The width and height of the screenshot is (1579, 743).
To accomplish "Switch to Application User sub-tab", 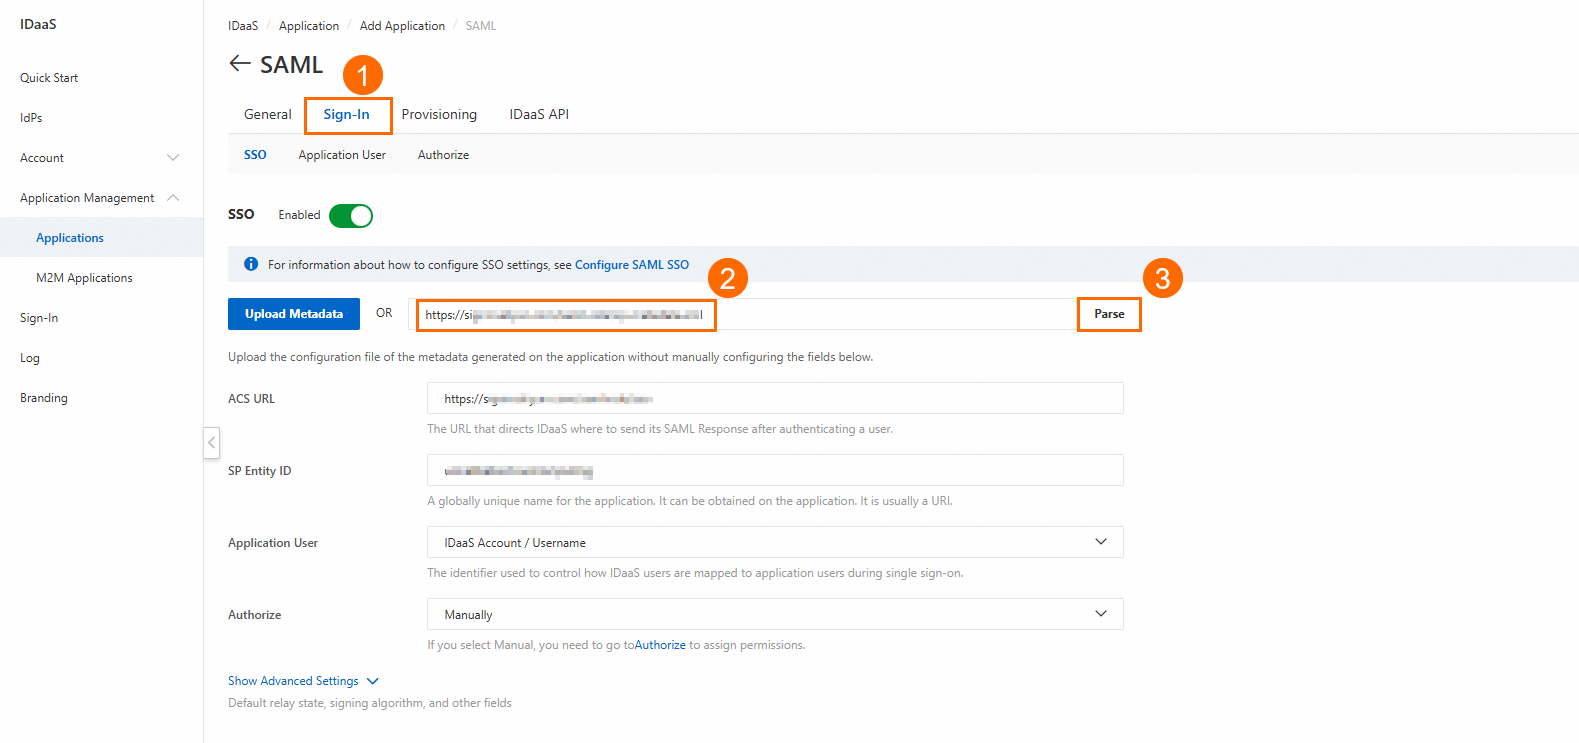I will 342,155.
